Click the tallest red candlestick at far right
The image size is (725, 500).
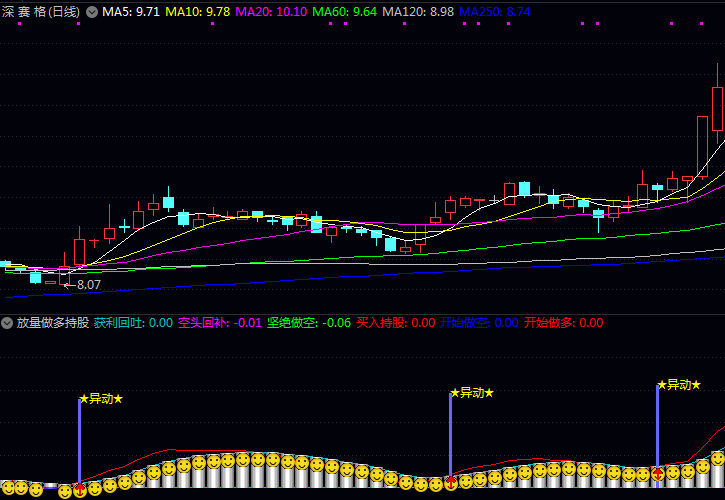[717, 108]
